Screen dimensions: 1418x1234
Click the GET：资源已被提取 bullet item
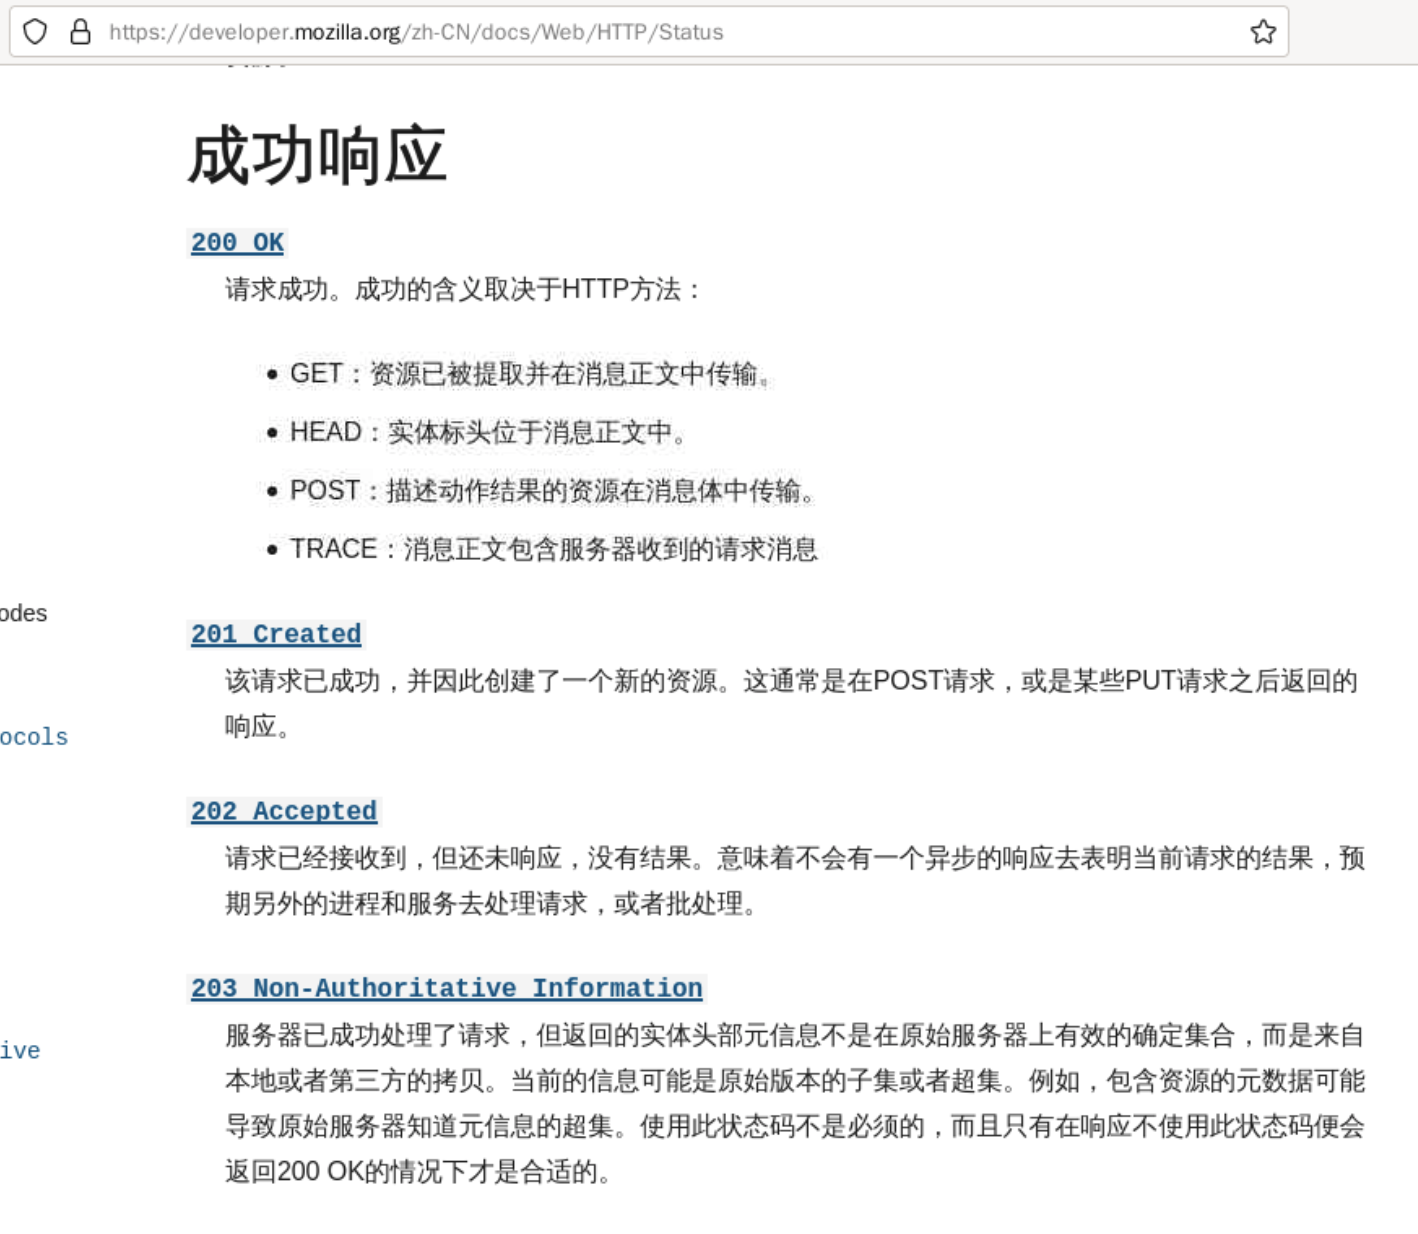(530, 374)
